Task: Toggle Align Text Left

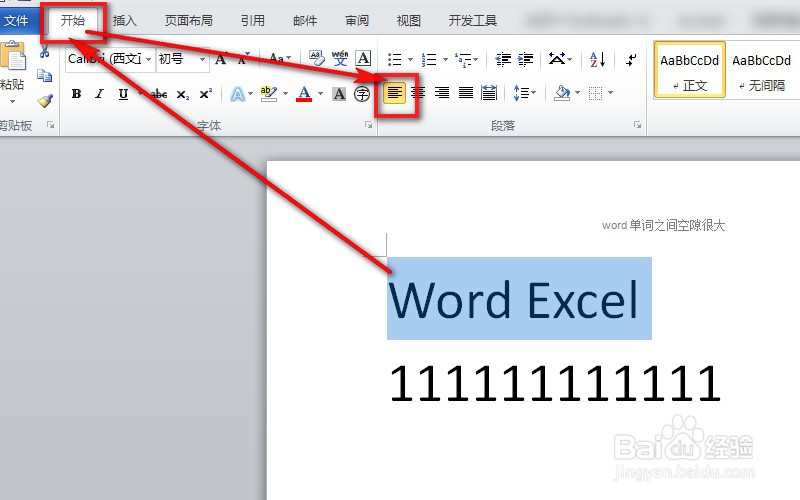Action: pyautogui.click(x=394, y=93)
